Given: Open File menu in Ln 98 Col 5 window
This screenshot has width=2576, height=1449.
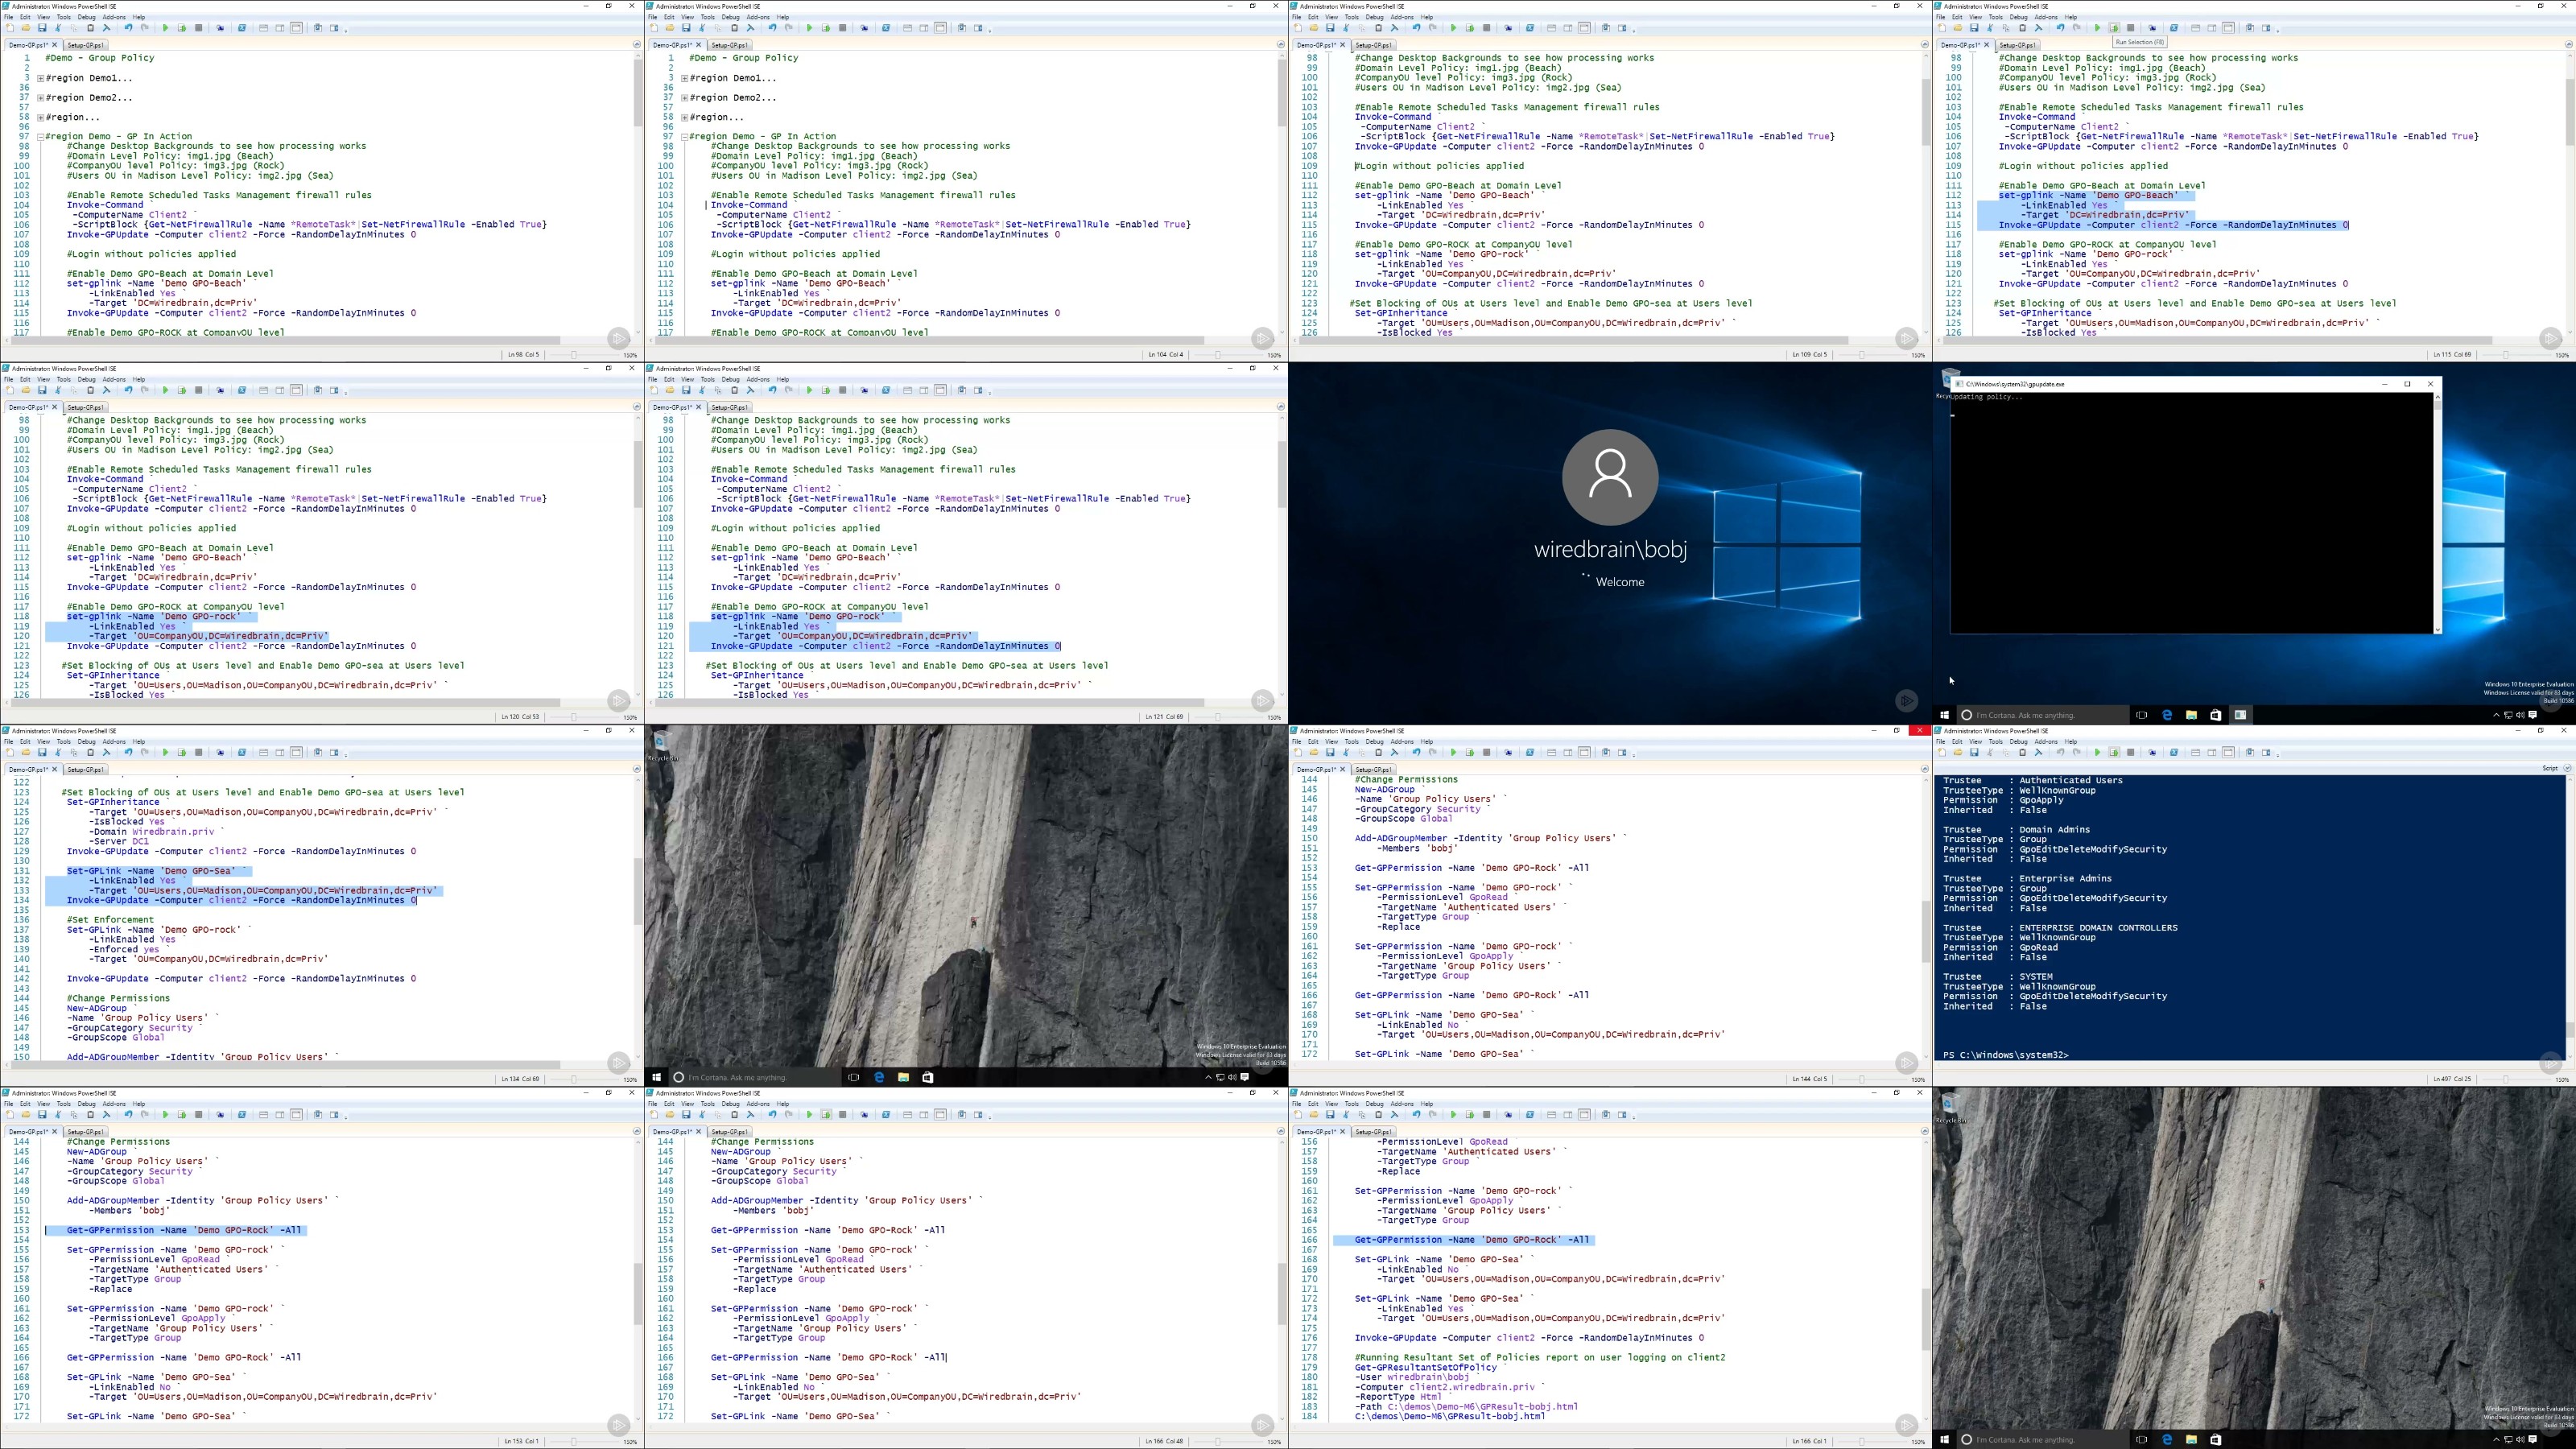Looking at the screenshot, I should 9,17.
